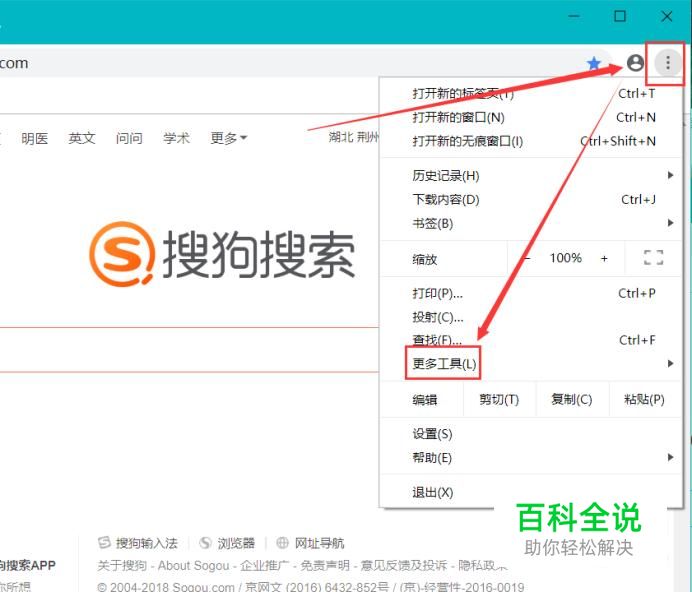Click the blue bookmark star icon
Screen dimensions: 692x592
click(x=594, y=64)
